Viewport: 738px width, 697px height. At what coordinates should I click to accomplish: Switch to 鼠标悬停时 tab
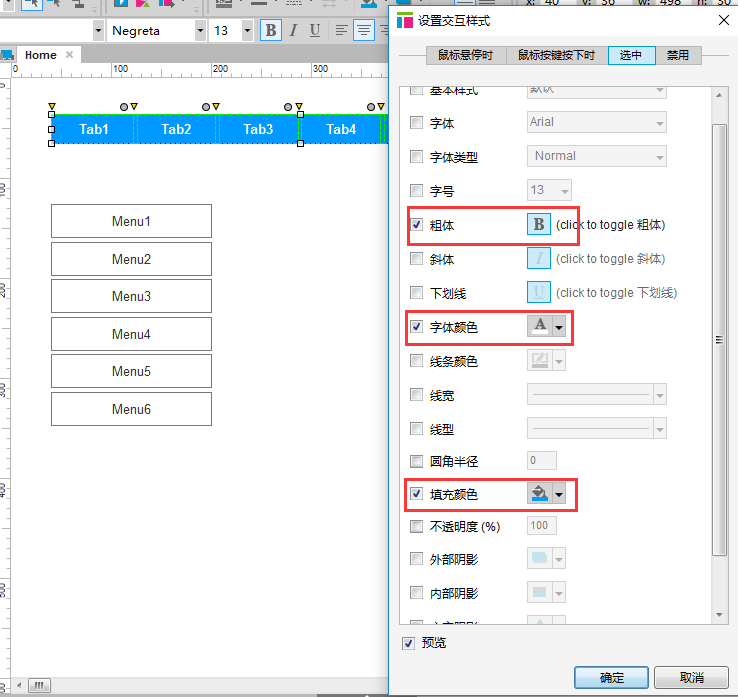pyautogui.click(x=466, y=55)
